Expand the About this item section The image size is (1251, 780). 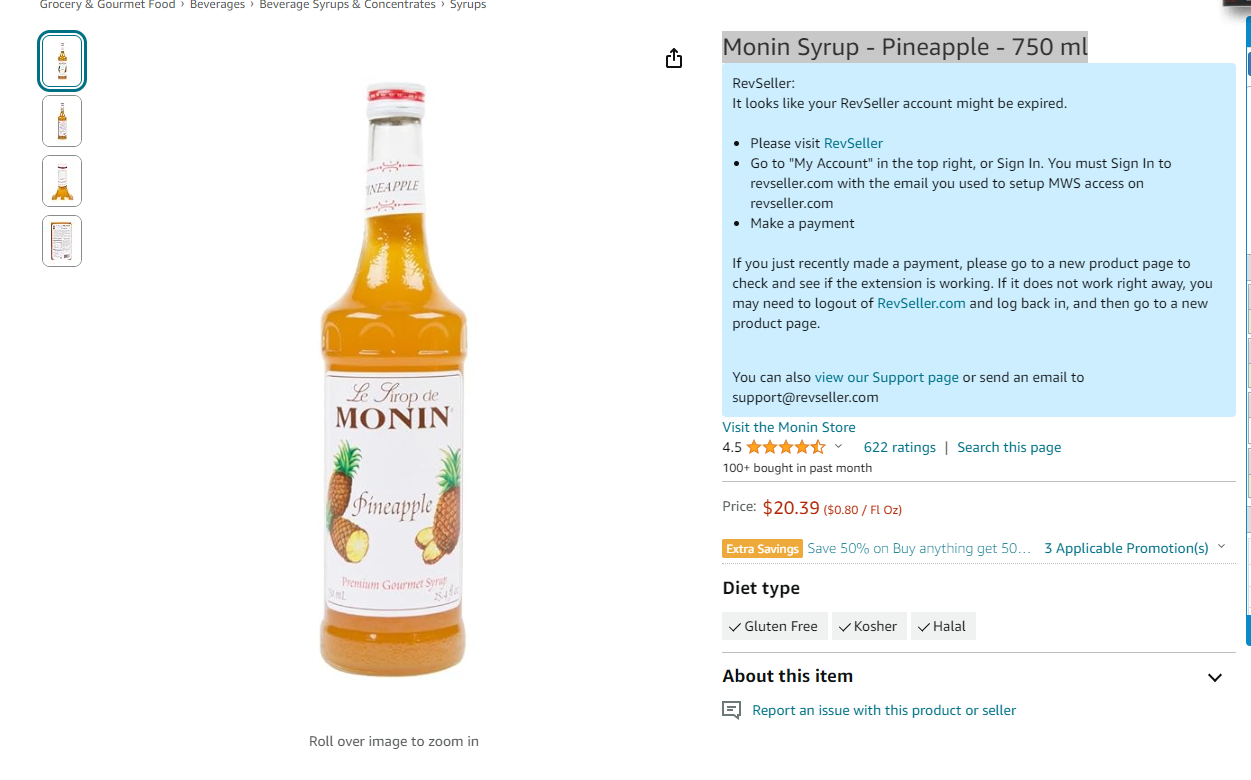(x=1214, y=677)
